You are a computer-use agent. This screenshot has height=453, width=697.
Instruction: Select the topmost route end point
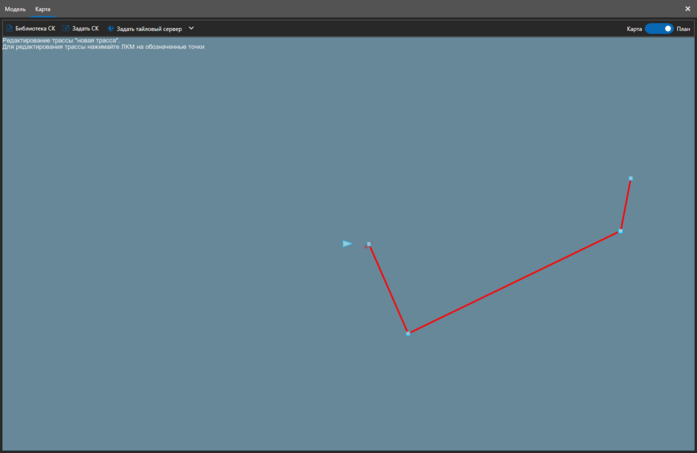click(x=630, y=179)
